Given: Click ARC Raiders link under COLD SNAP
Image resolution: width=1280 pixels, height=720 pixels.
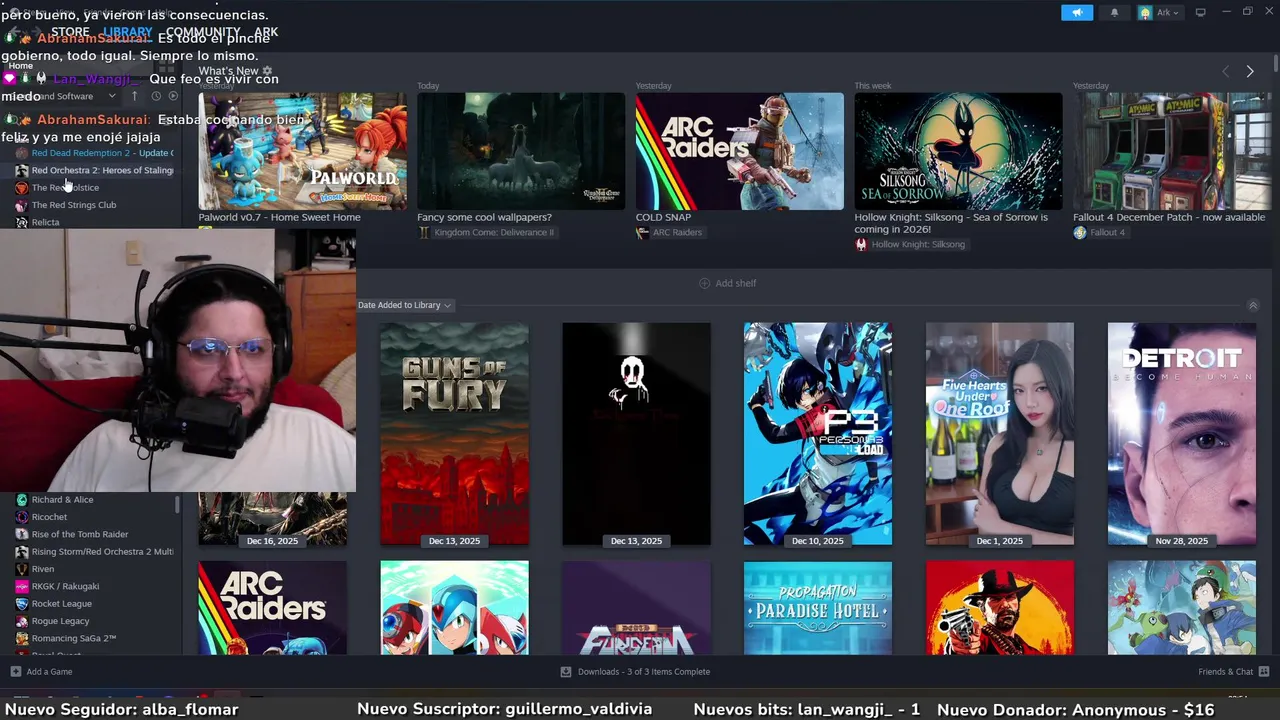Looking at the screenshot, I should tap(669, 233).
